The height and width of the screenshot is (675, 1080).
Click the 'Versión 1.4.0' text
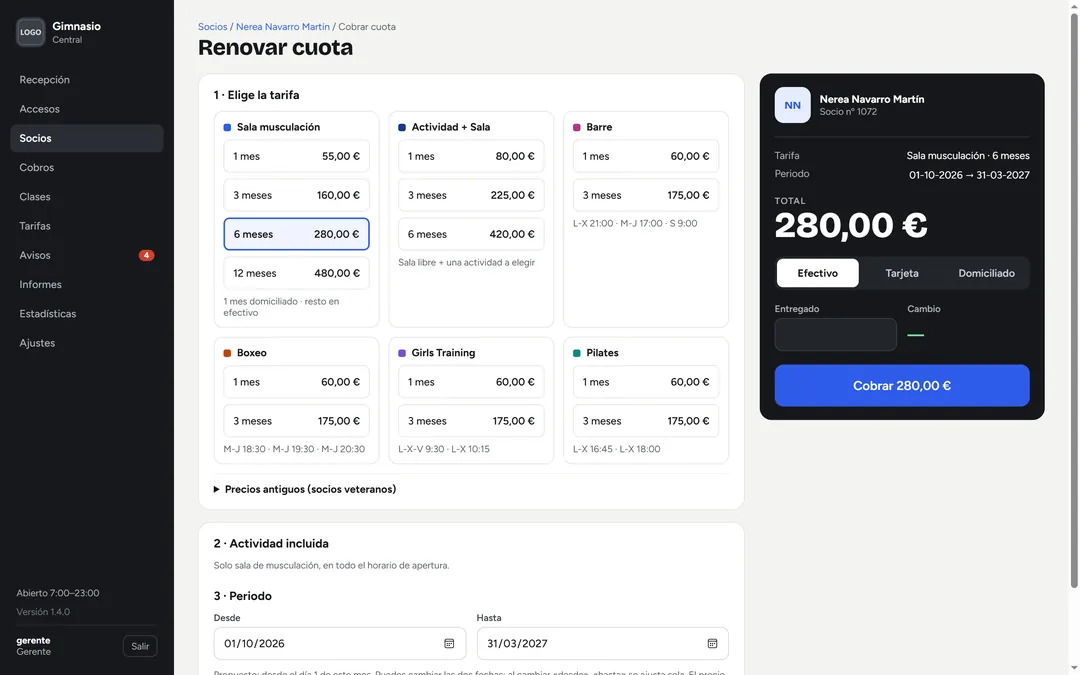coord(43,612)
